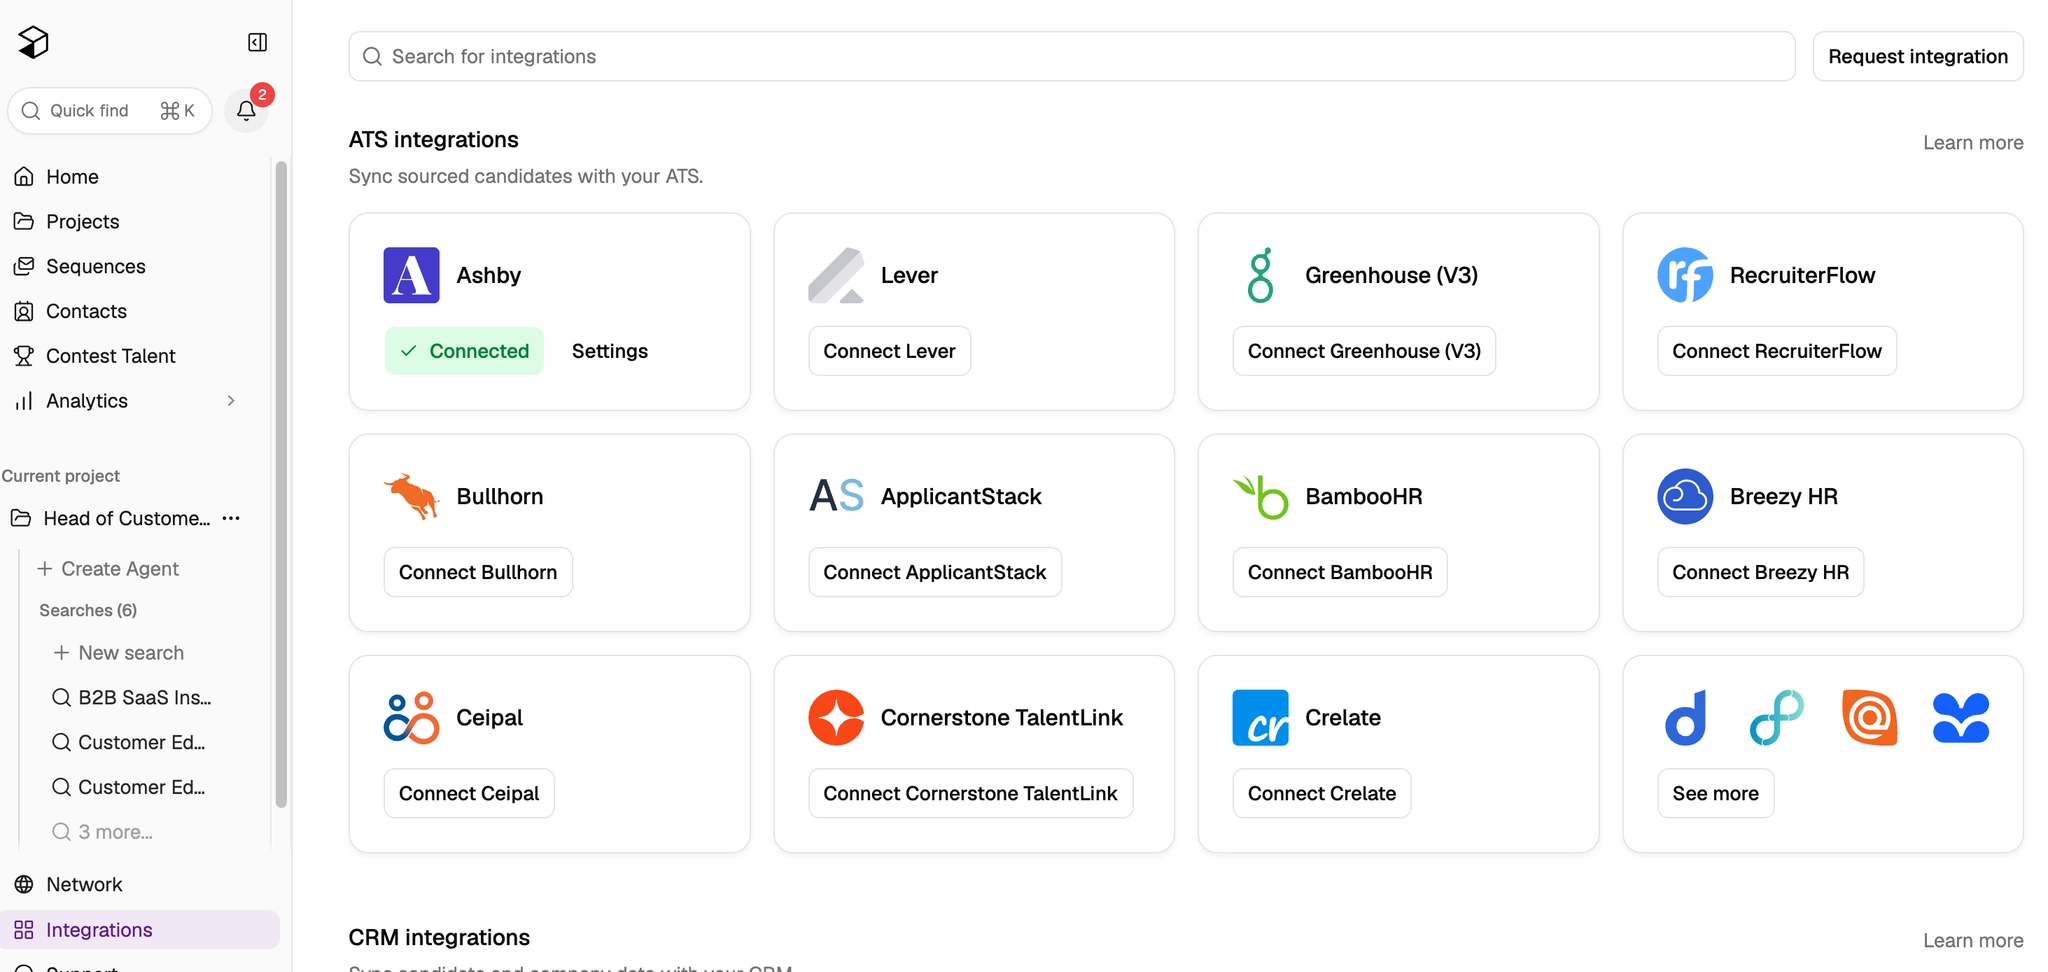Click Connect Ceipal
This screenshot has width=2048, height=972.
[469, 793]
